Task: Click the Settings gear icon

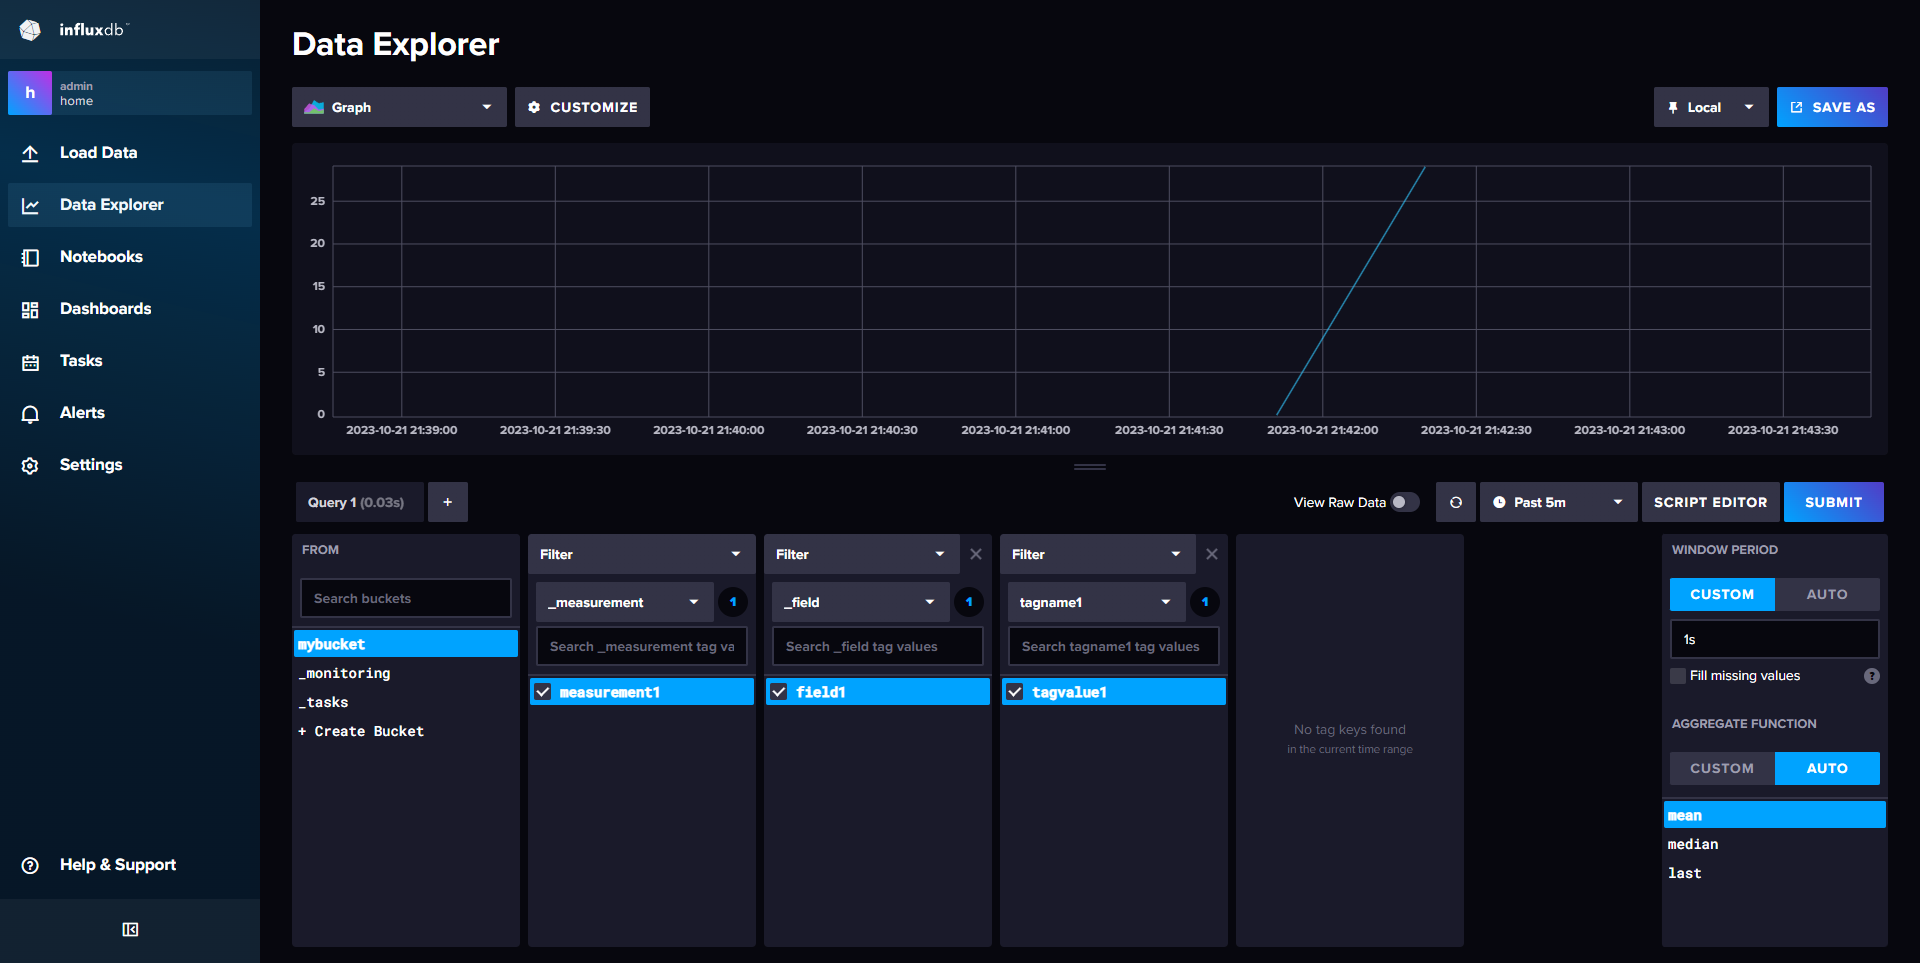Action: point(30,465)
